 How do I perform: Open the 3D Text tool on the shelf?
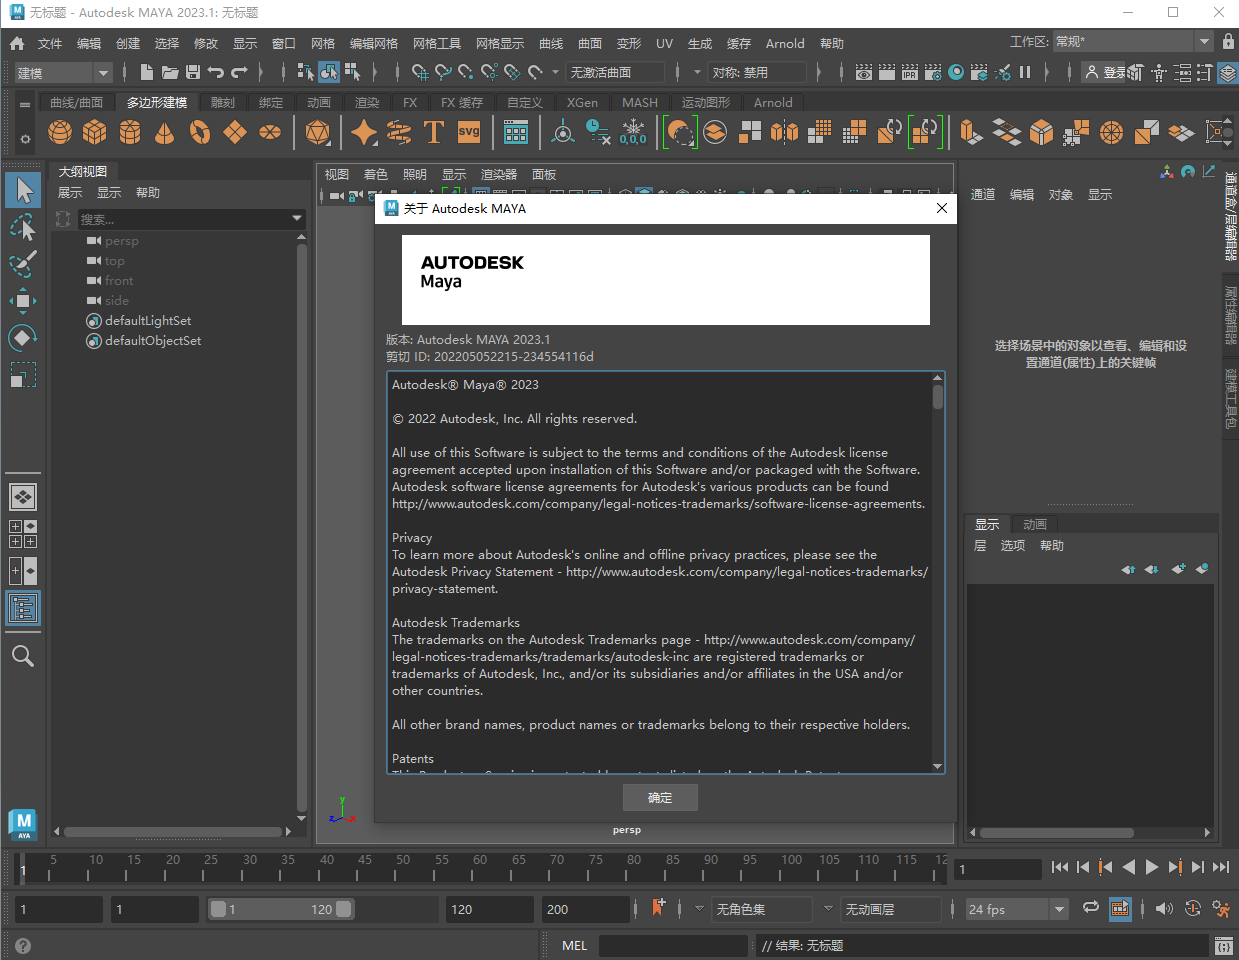coord(434,131)
